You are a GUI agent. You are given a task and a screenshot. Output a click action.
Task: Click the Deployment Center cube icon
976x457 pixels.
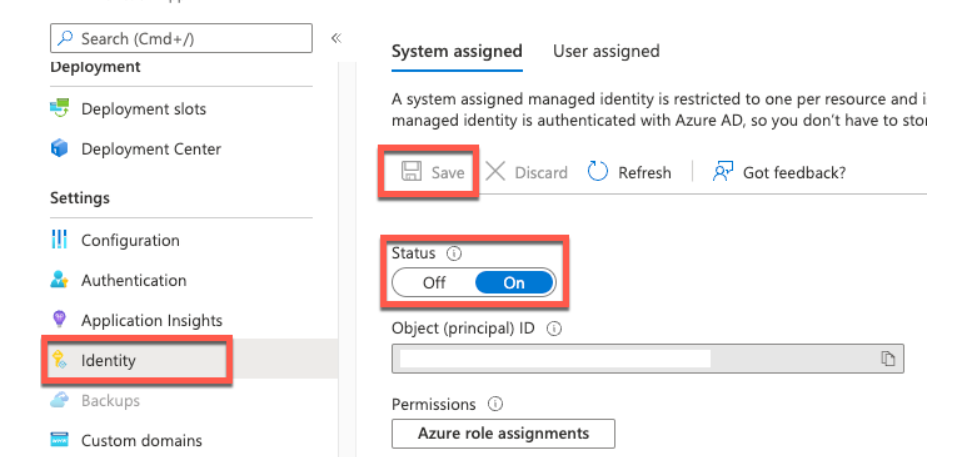(59, 149)
